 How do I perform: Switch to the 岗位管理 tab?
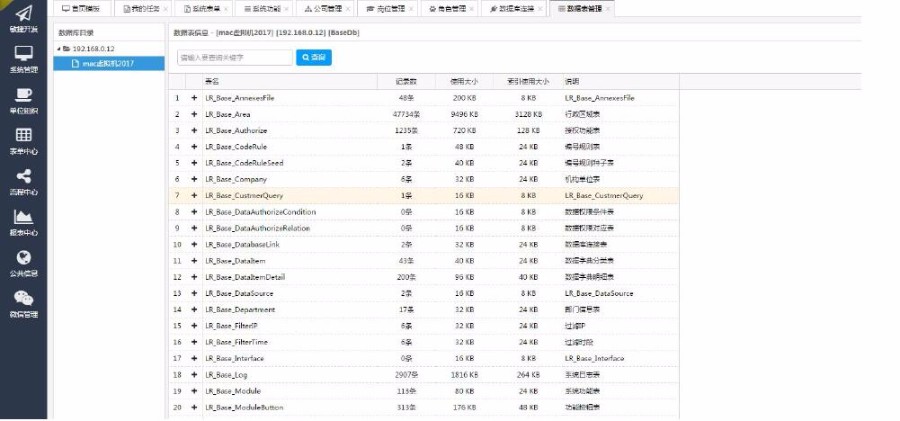click(386, 9)
